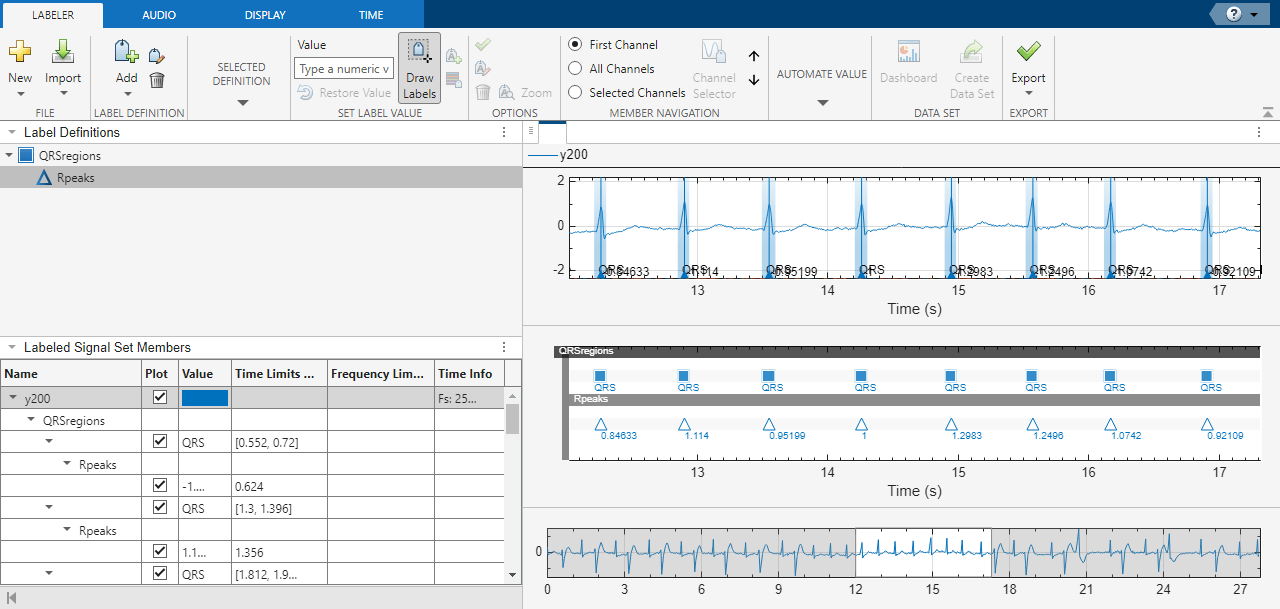The height and width of the screenshot is (609, 1280).
Task: Click the Time Limits column header
Action: point(278,374)
